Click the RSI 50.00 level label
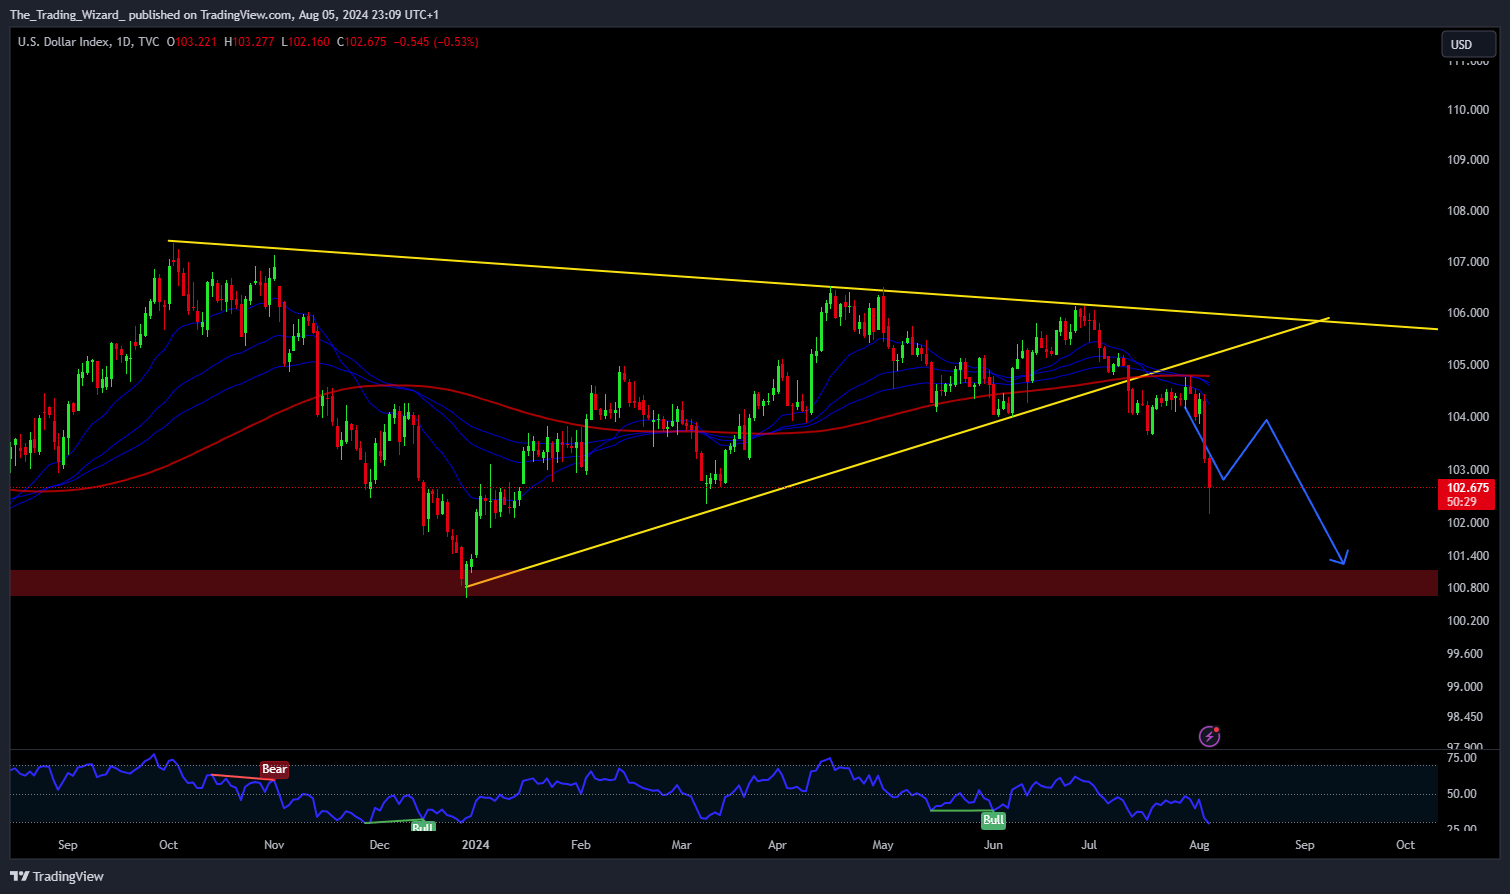This screenshot has width=1510, height=894. coord(1462,794)
